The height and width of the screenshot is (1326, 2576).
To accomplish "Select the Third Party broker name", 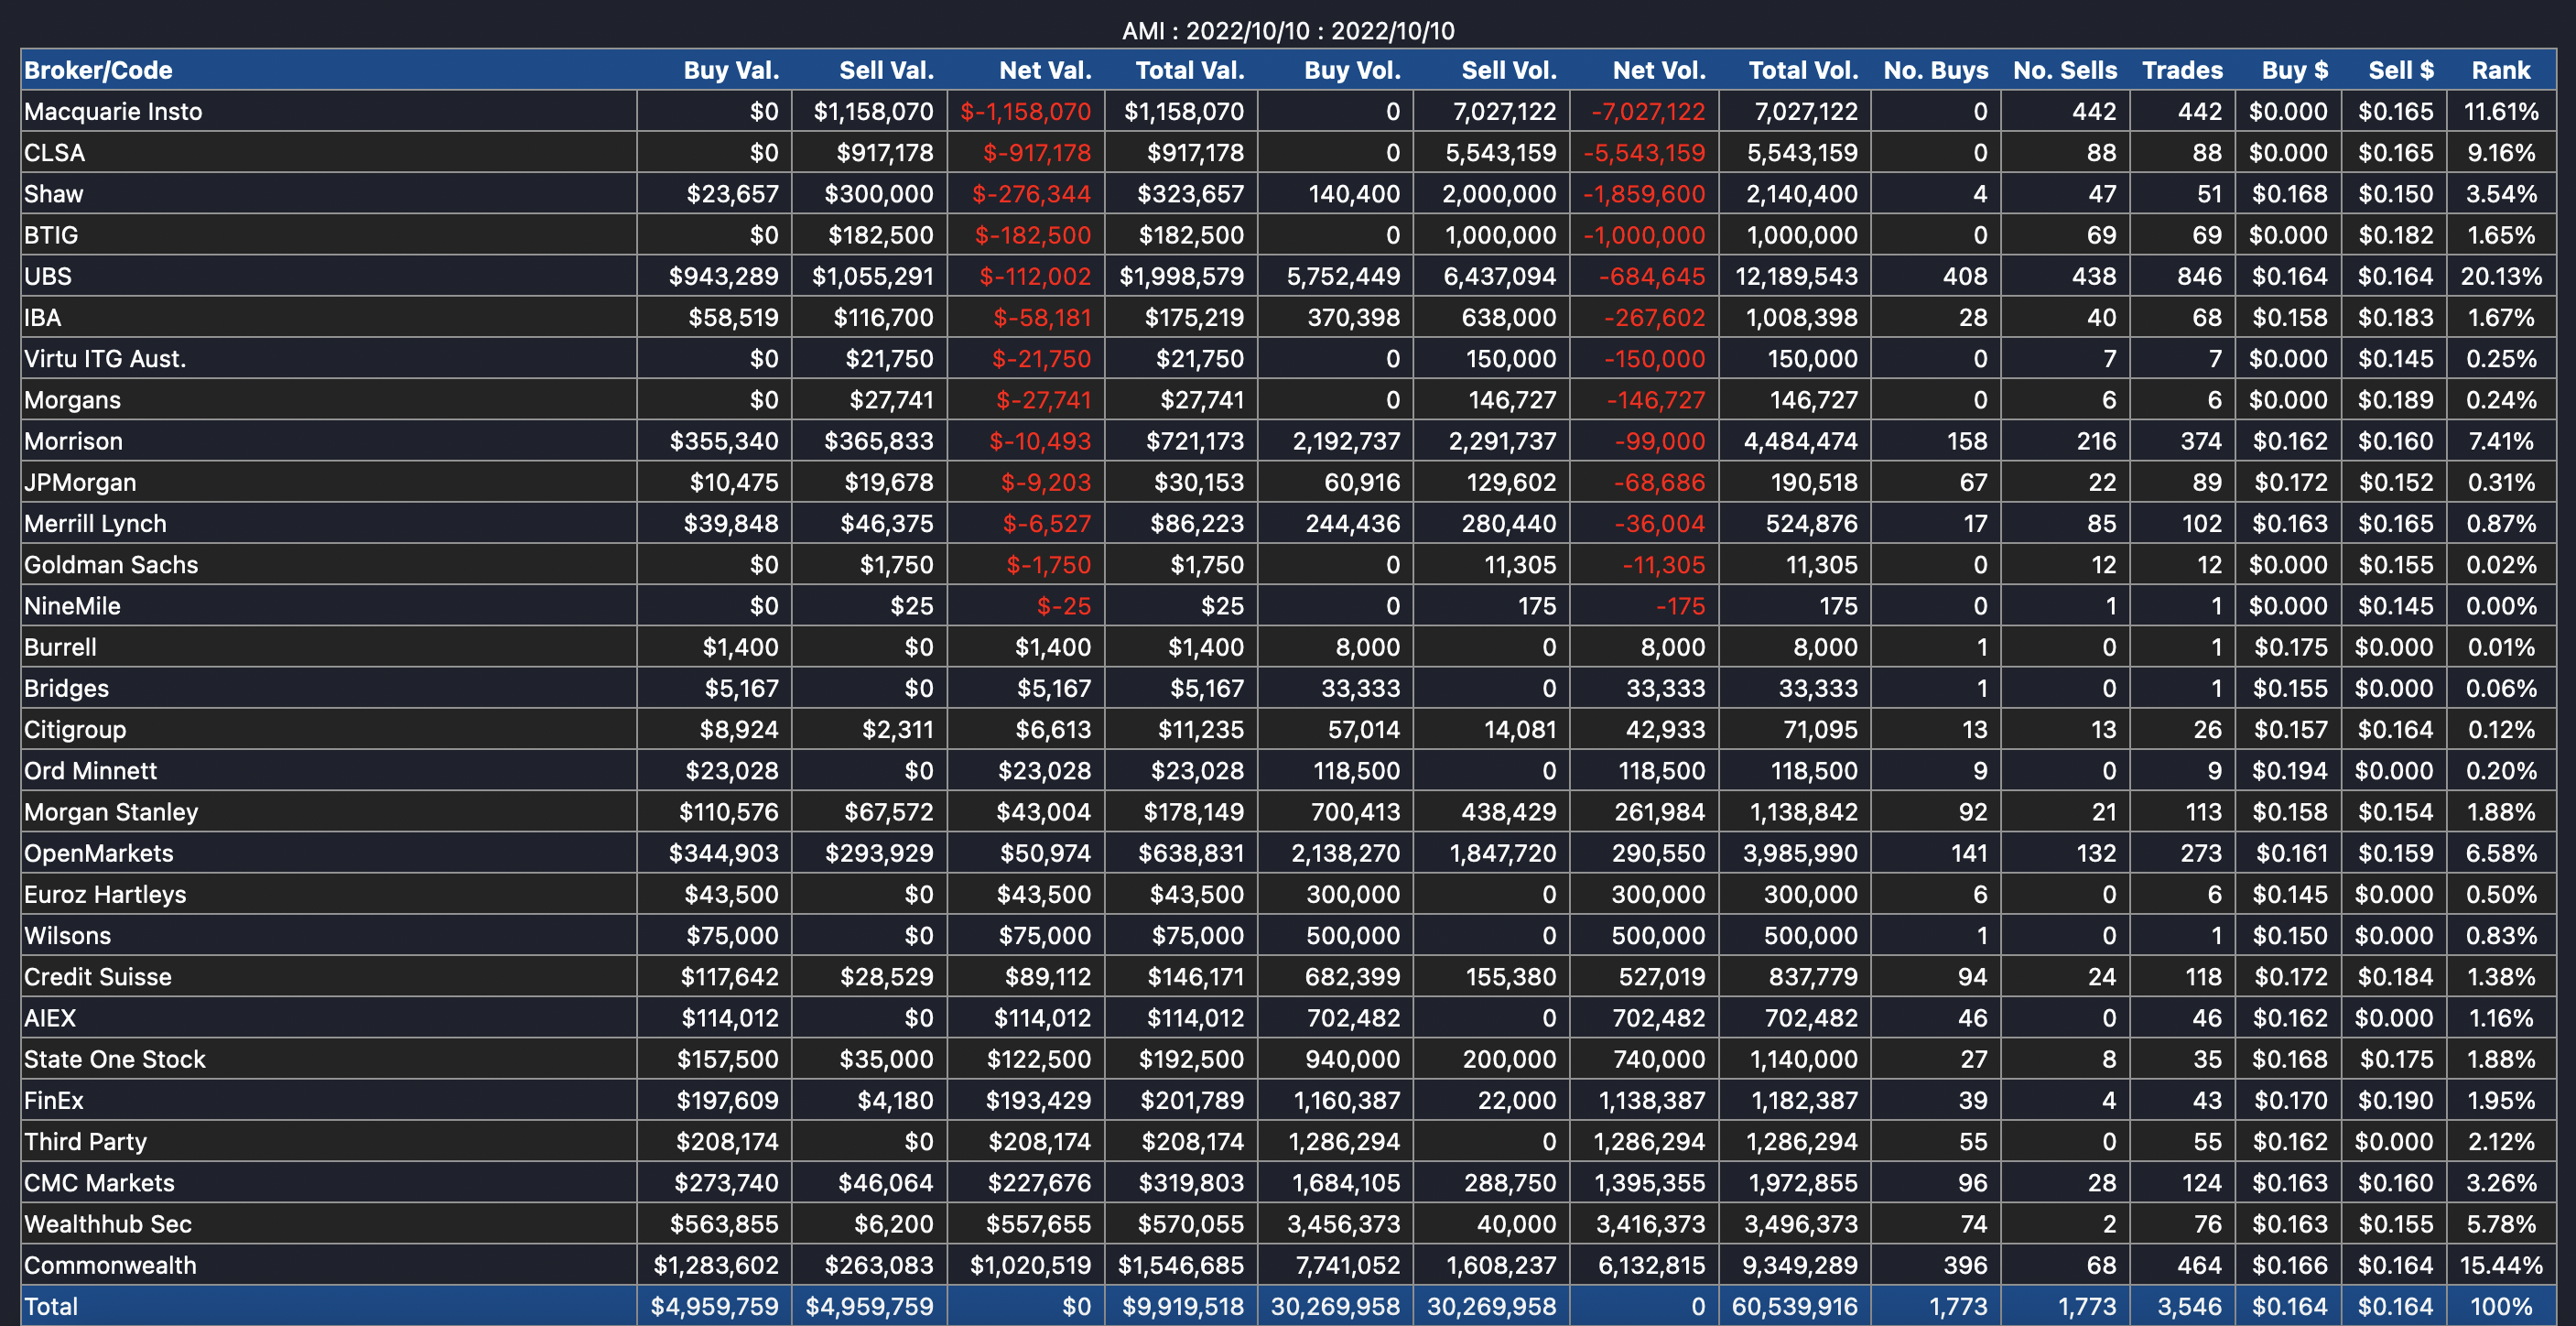I will [x=85, y=1141].
